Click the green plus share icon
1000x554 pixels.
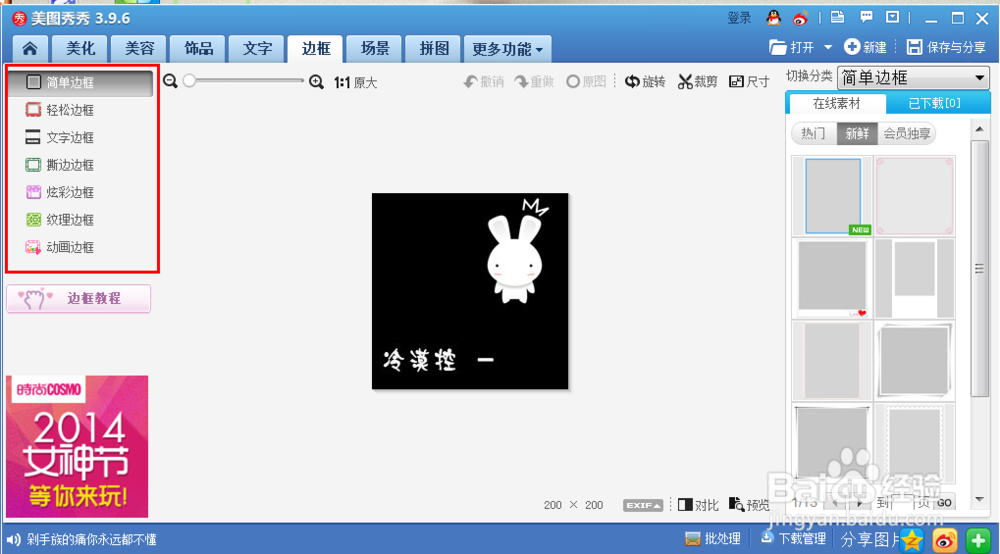tap(978, 540)
